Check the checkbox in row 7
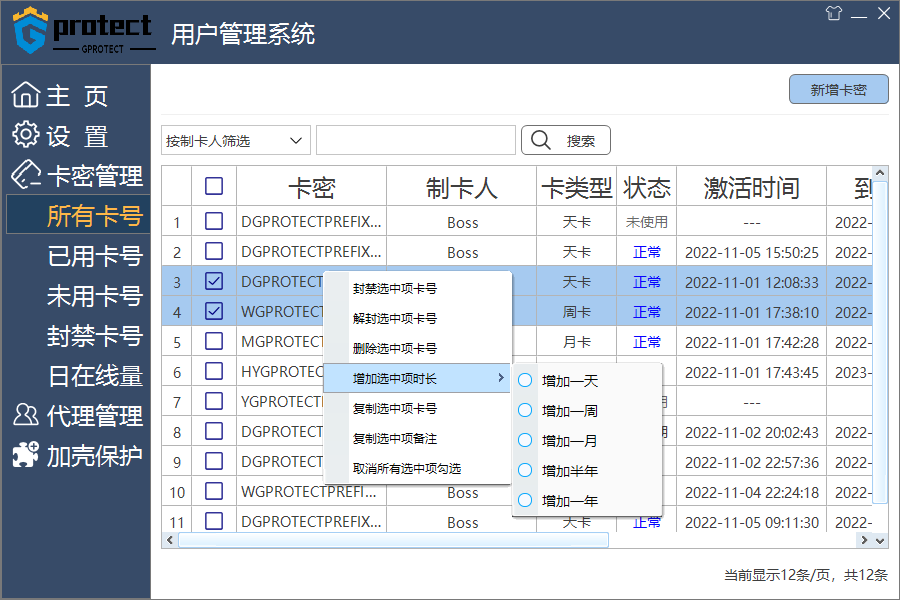900x600 pixels. coord(214,401)
